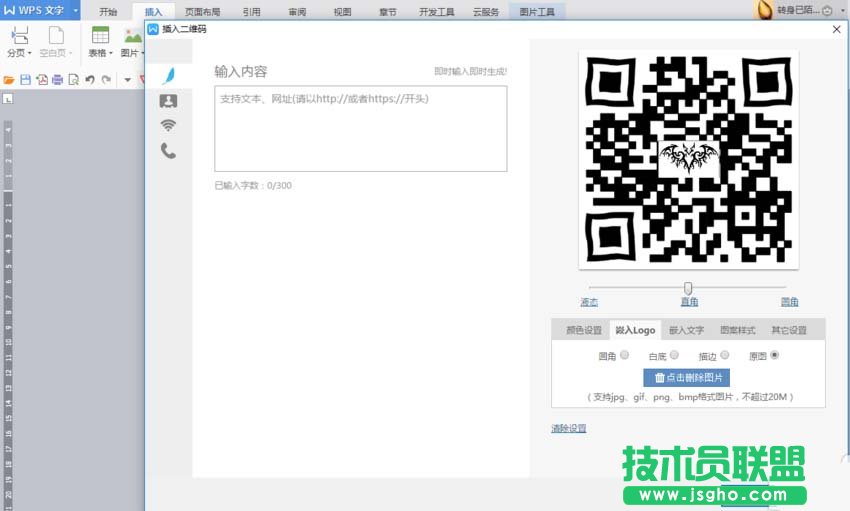
Task: Click the print preview icon
Action: tap(73, 80)
